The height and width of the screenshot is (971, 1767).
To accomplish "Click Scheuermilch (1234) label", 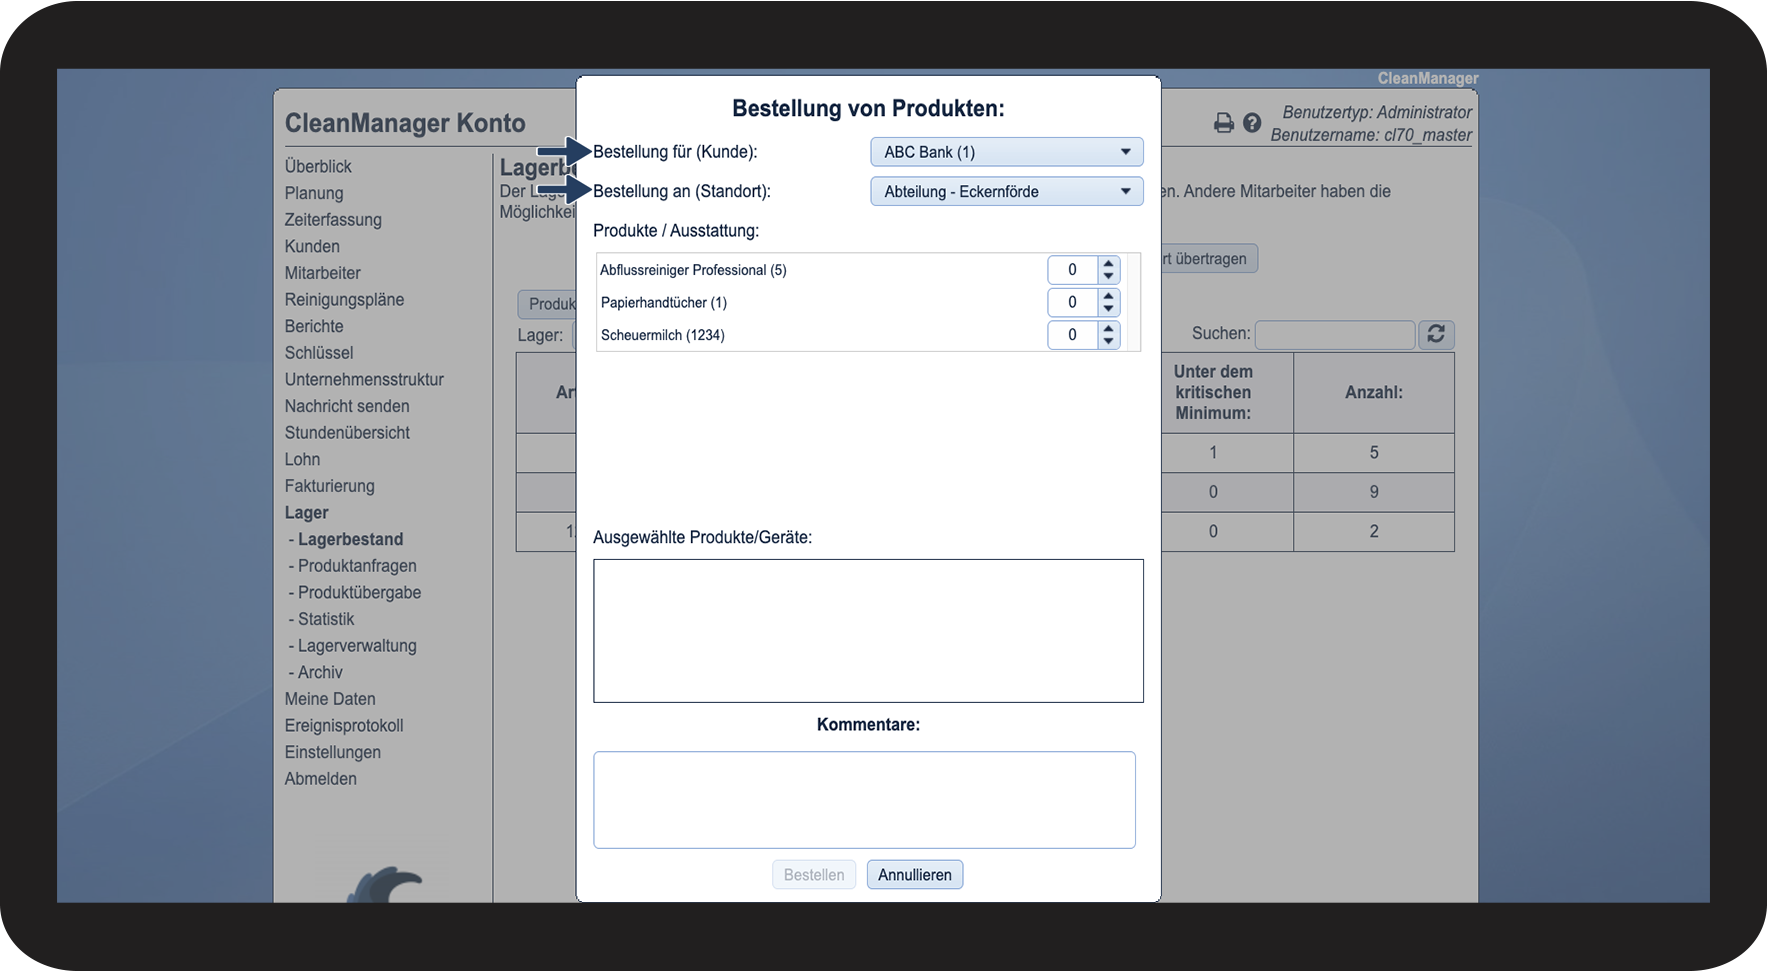I will click(662, 335).
